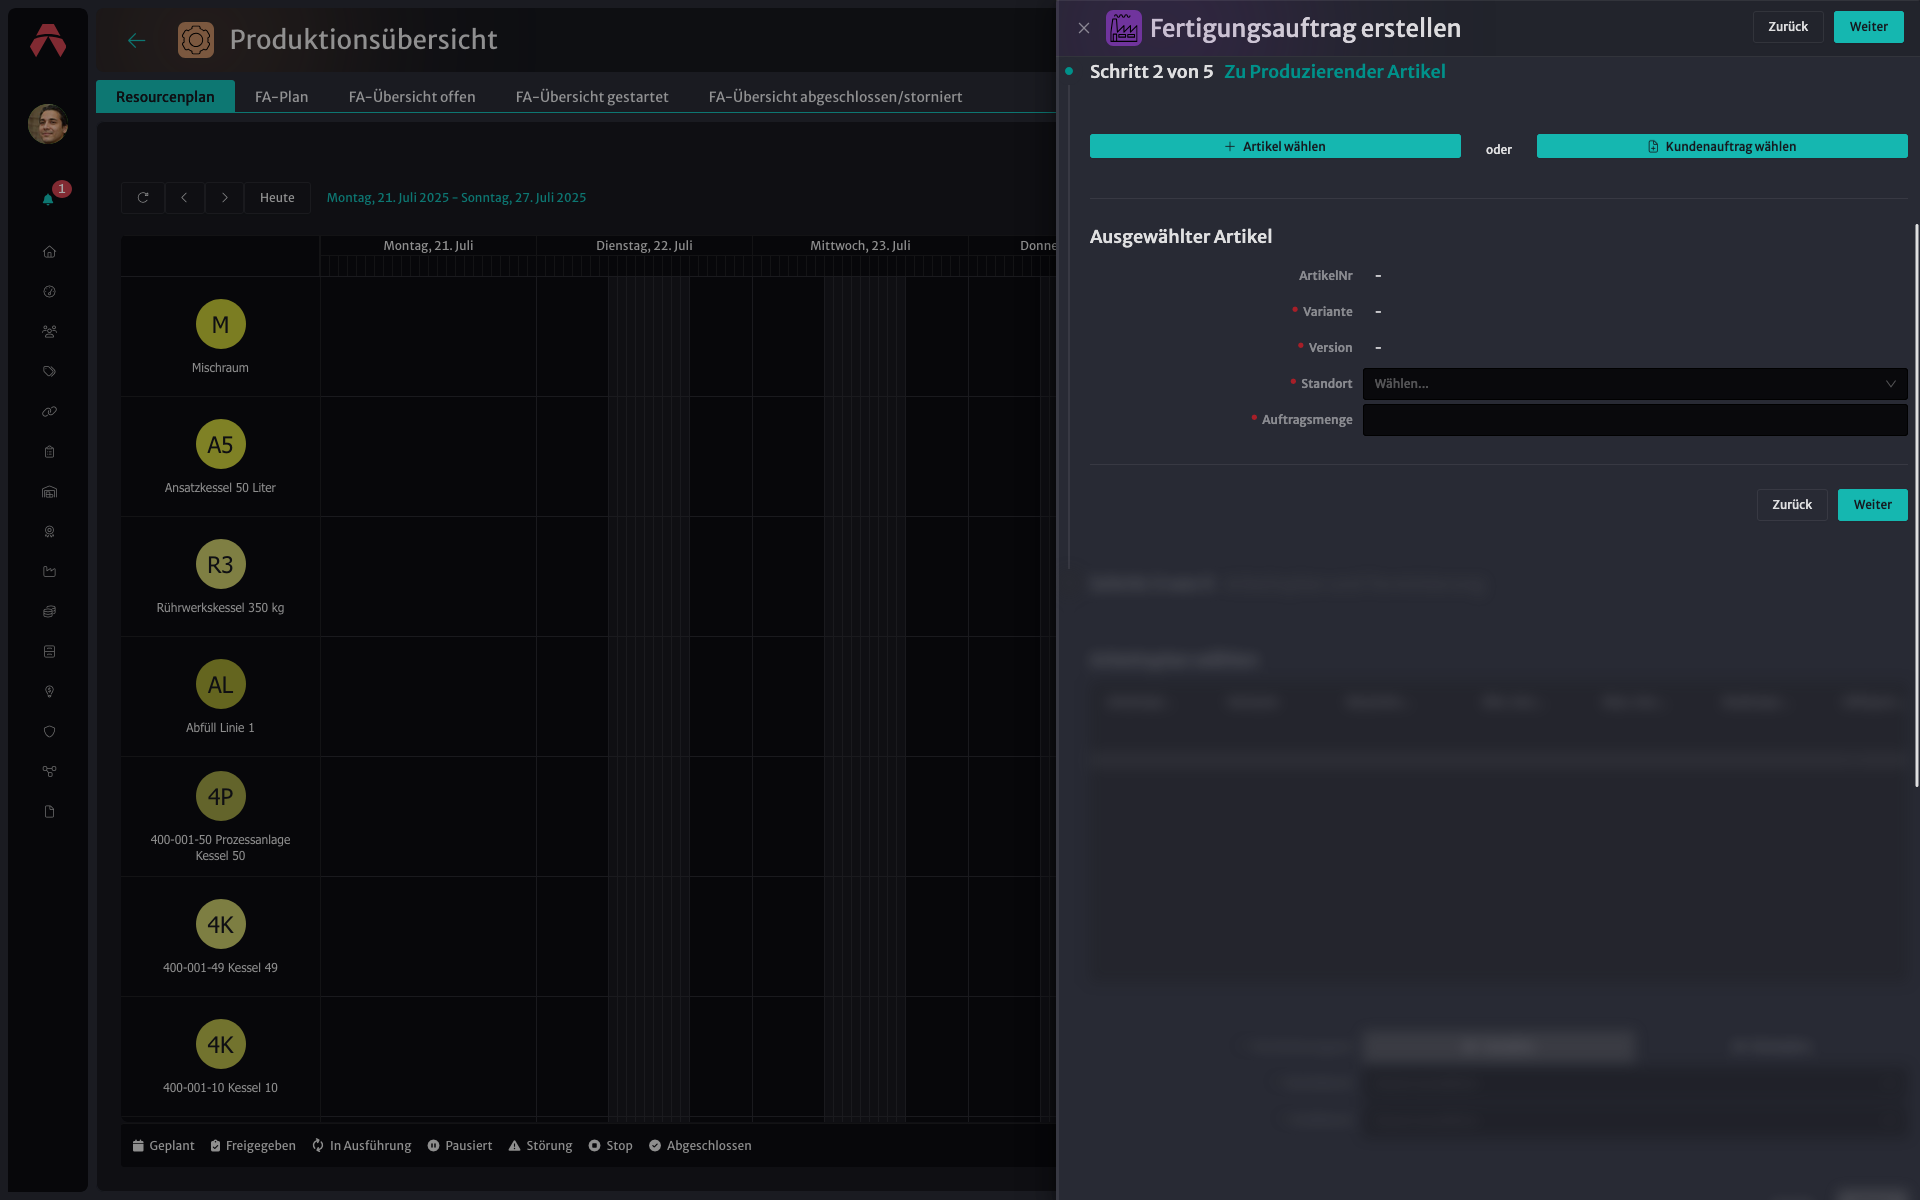Select the 4P Prozessanlage Kessel 50 resource

tap(220, 797)
